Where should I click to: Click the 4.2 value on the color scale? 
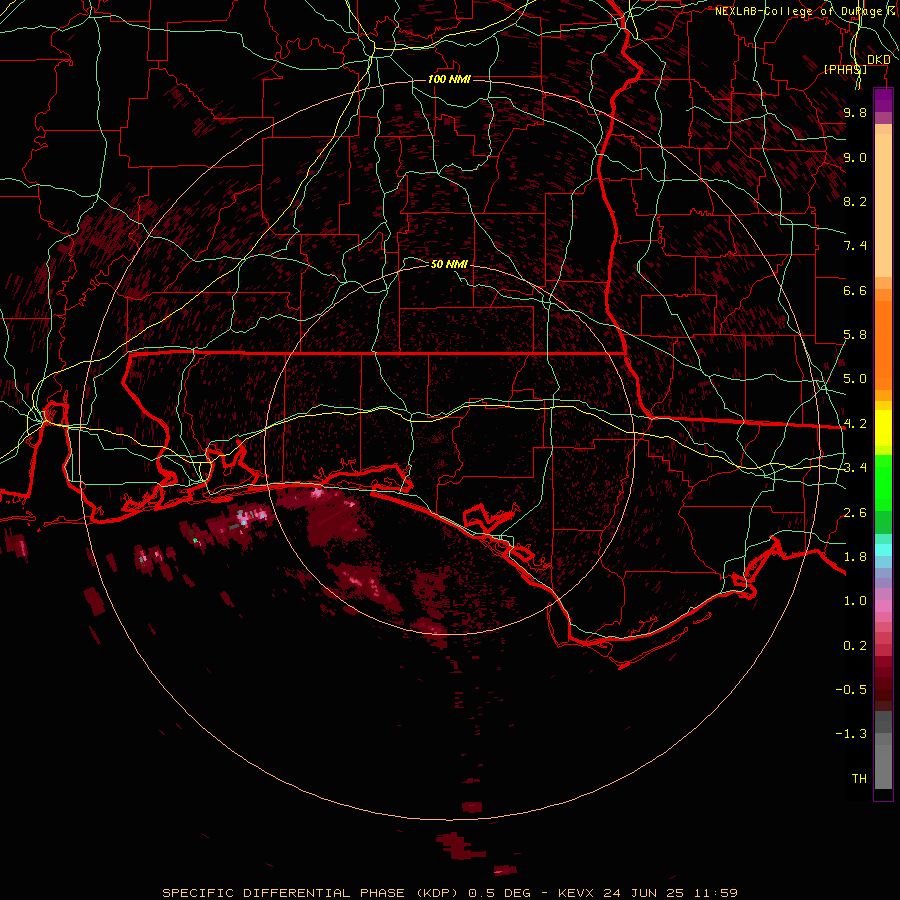855,424
